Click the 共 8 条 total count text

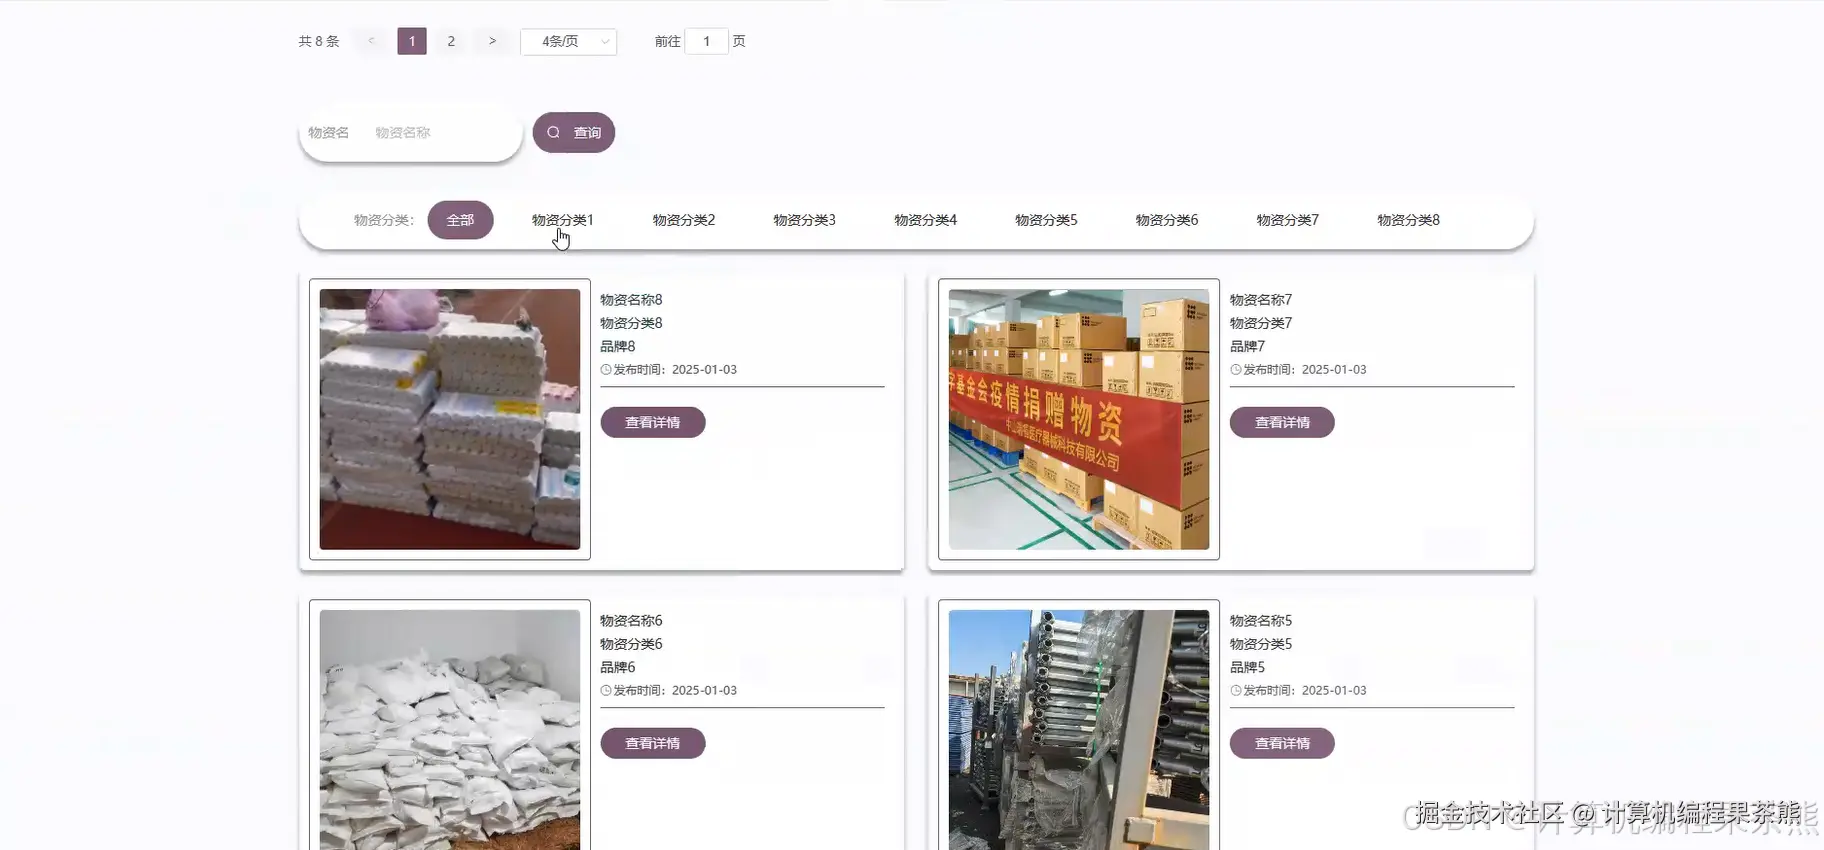[319, 41]
